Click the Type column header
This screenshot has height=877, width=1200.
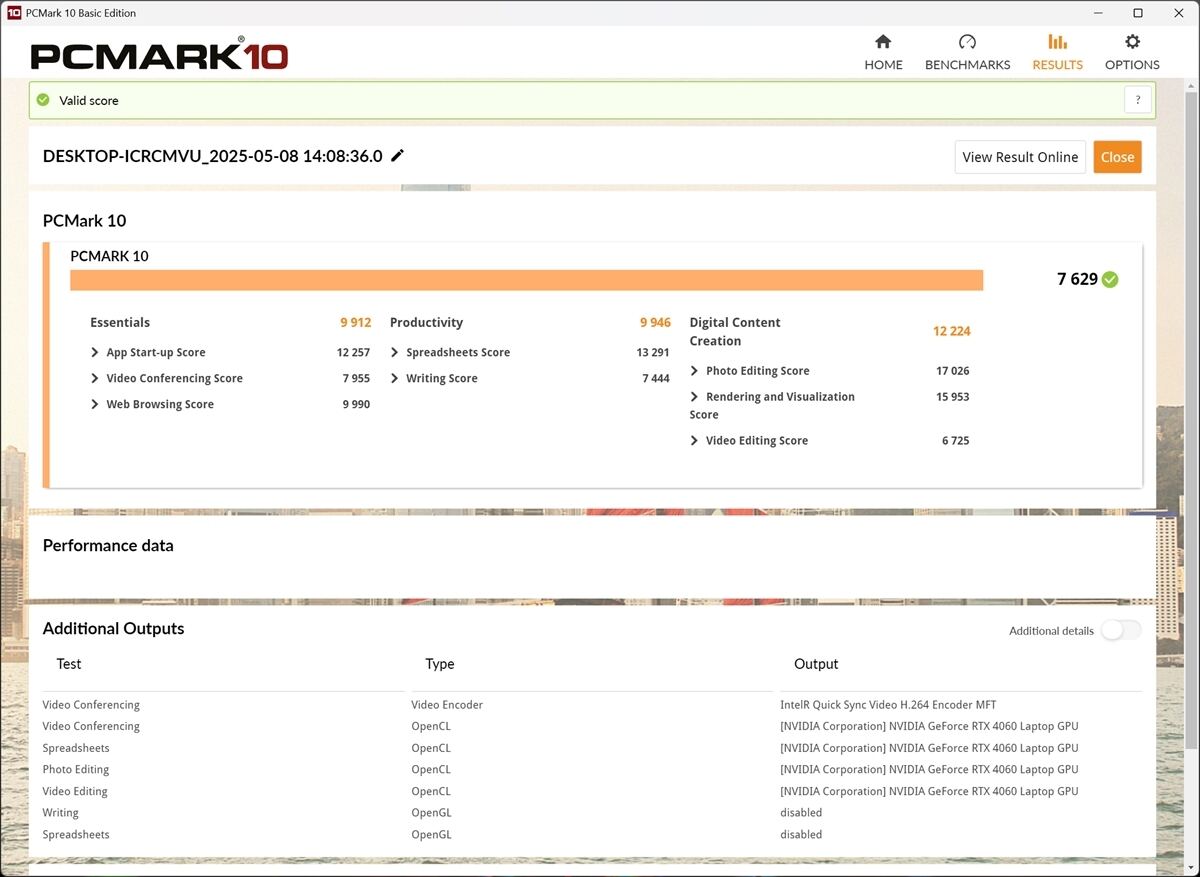pyautogui.click(x=440, y=664)
